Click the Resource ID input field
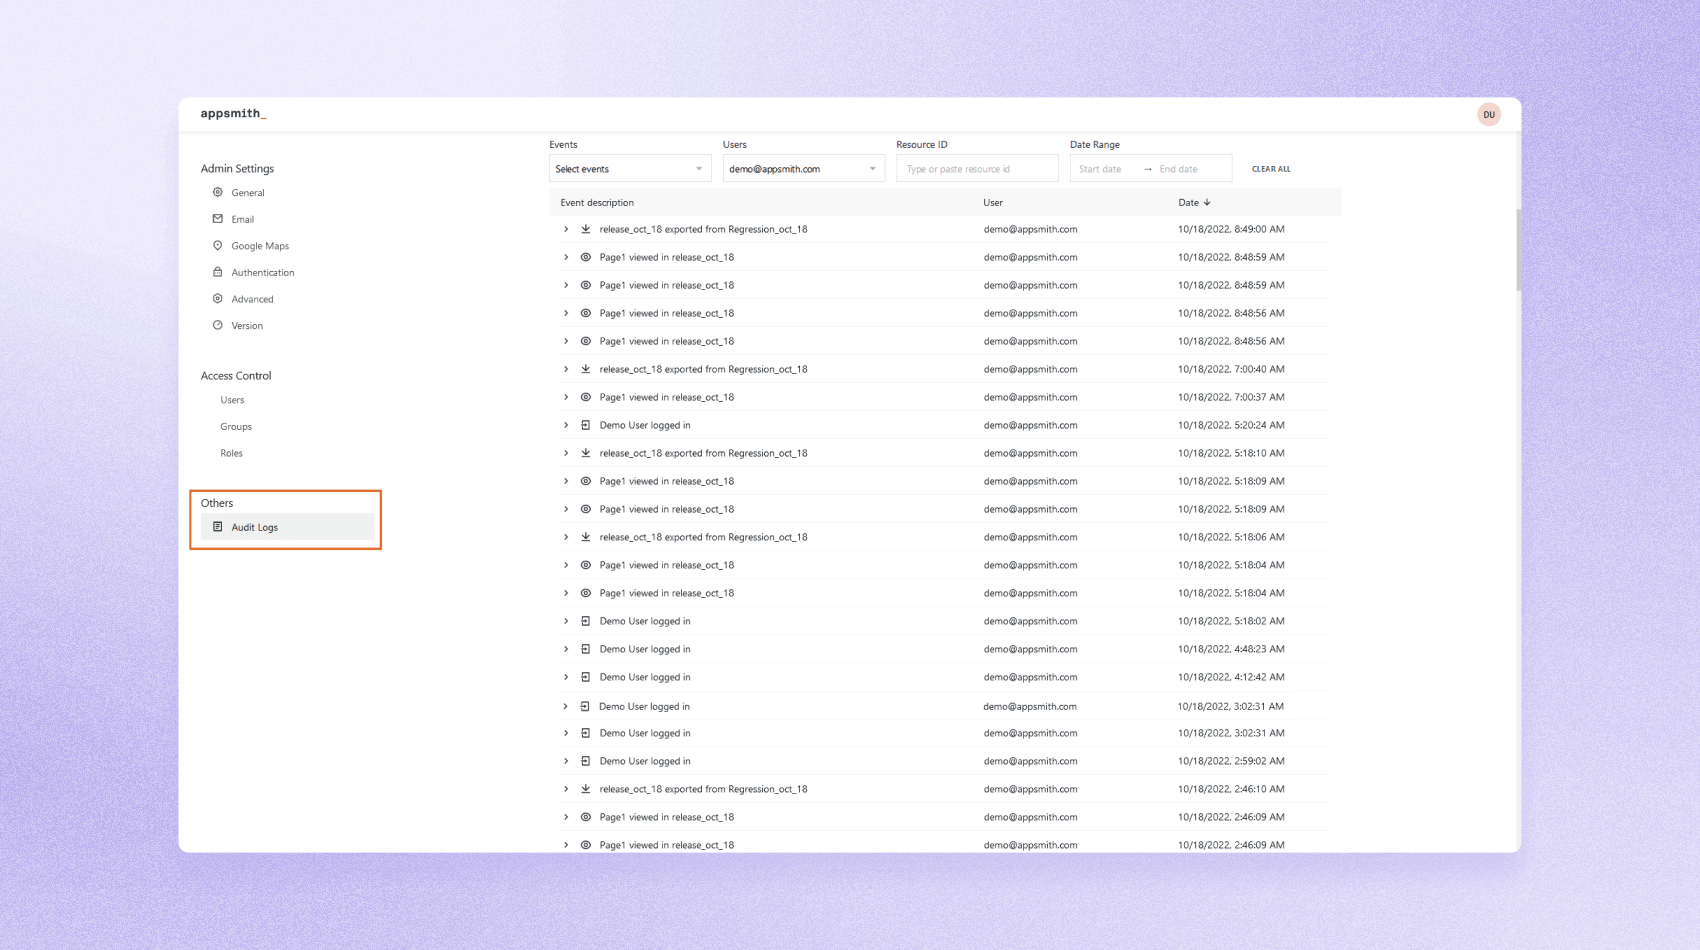The height and width of the screenshot is (950, 1700). coord(976,169)
